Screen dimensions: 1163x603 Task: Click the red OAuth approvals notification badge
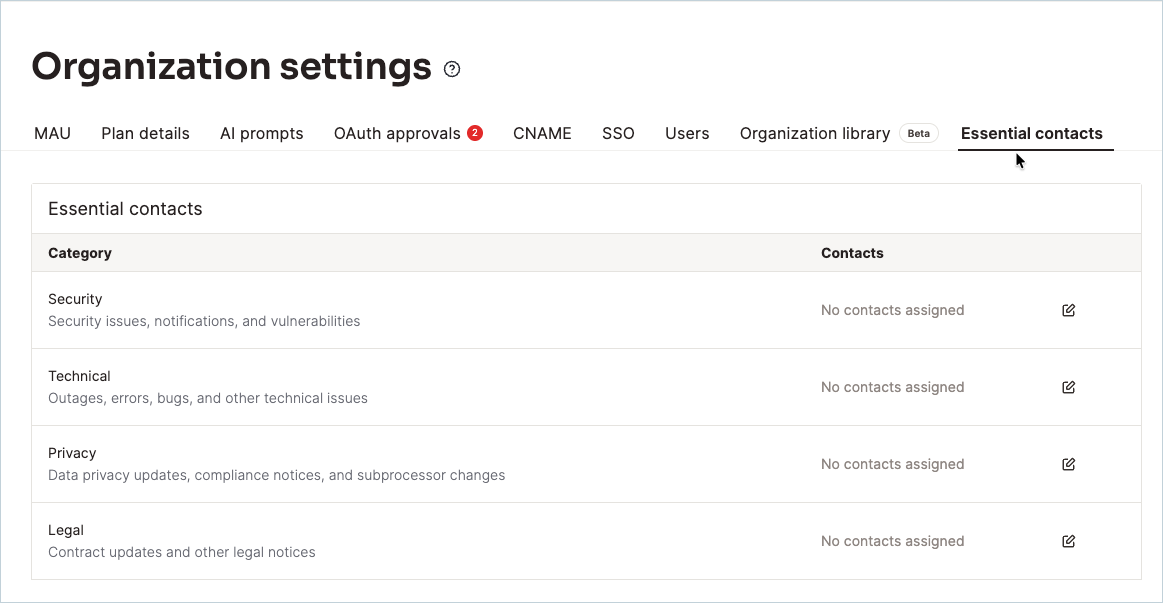[475, 133]
